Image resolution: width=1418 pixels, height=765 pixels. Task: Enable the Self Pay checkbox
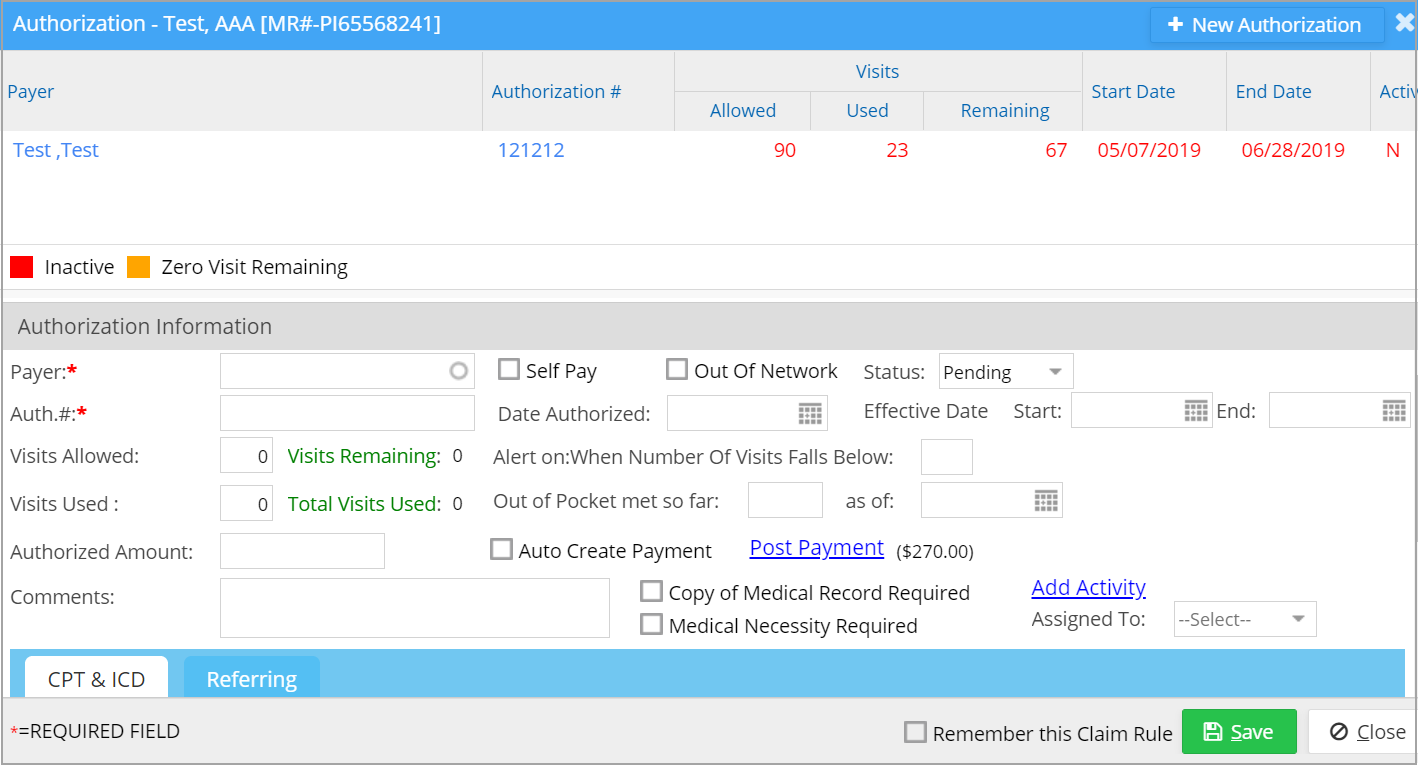(x=509, y=370)
